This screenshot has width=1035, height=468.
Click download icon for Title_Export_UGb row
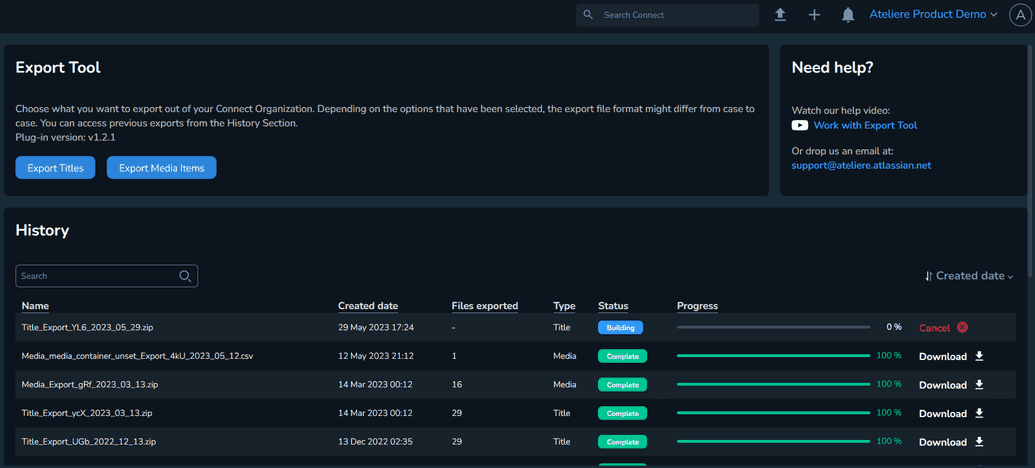(980, 442)
